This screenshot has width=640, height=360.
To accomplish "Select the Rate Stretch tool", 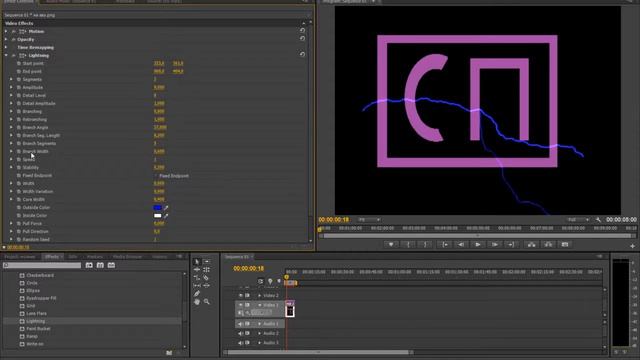I will [197, 278].
